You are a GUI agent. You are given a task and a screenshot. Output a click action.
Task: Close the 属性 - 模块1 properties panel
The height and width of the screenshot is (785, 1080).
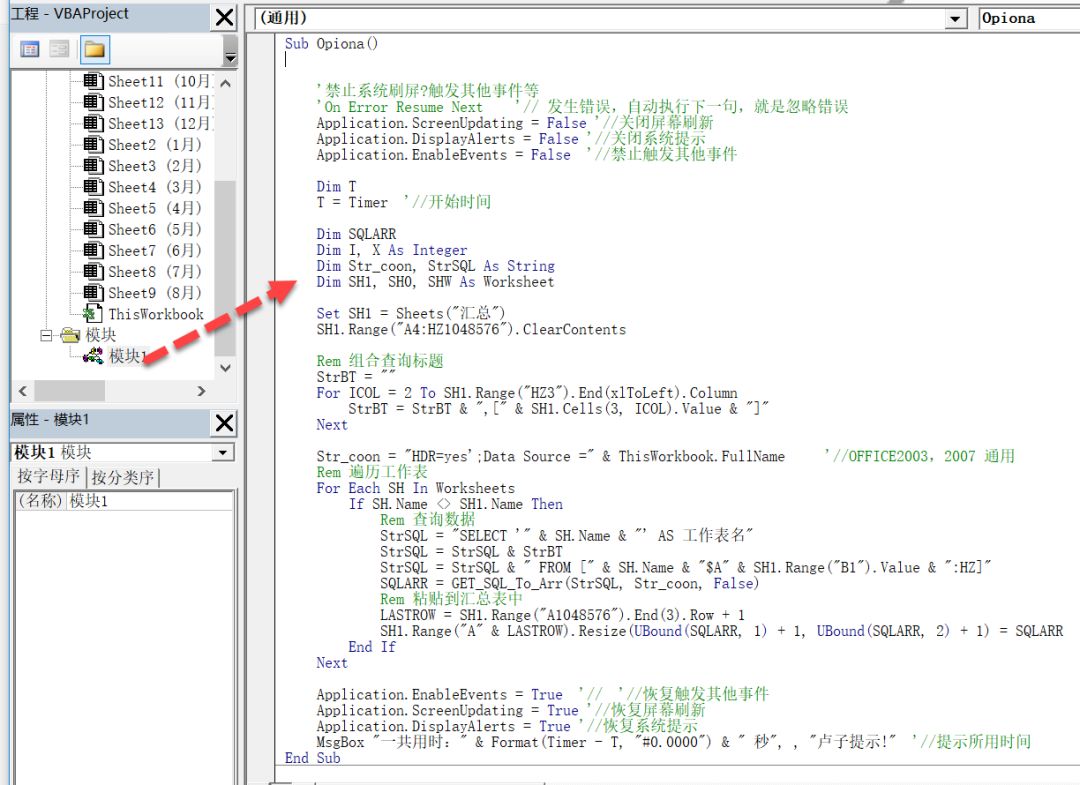pos(225,423)
